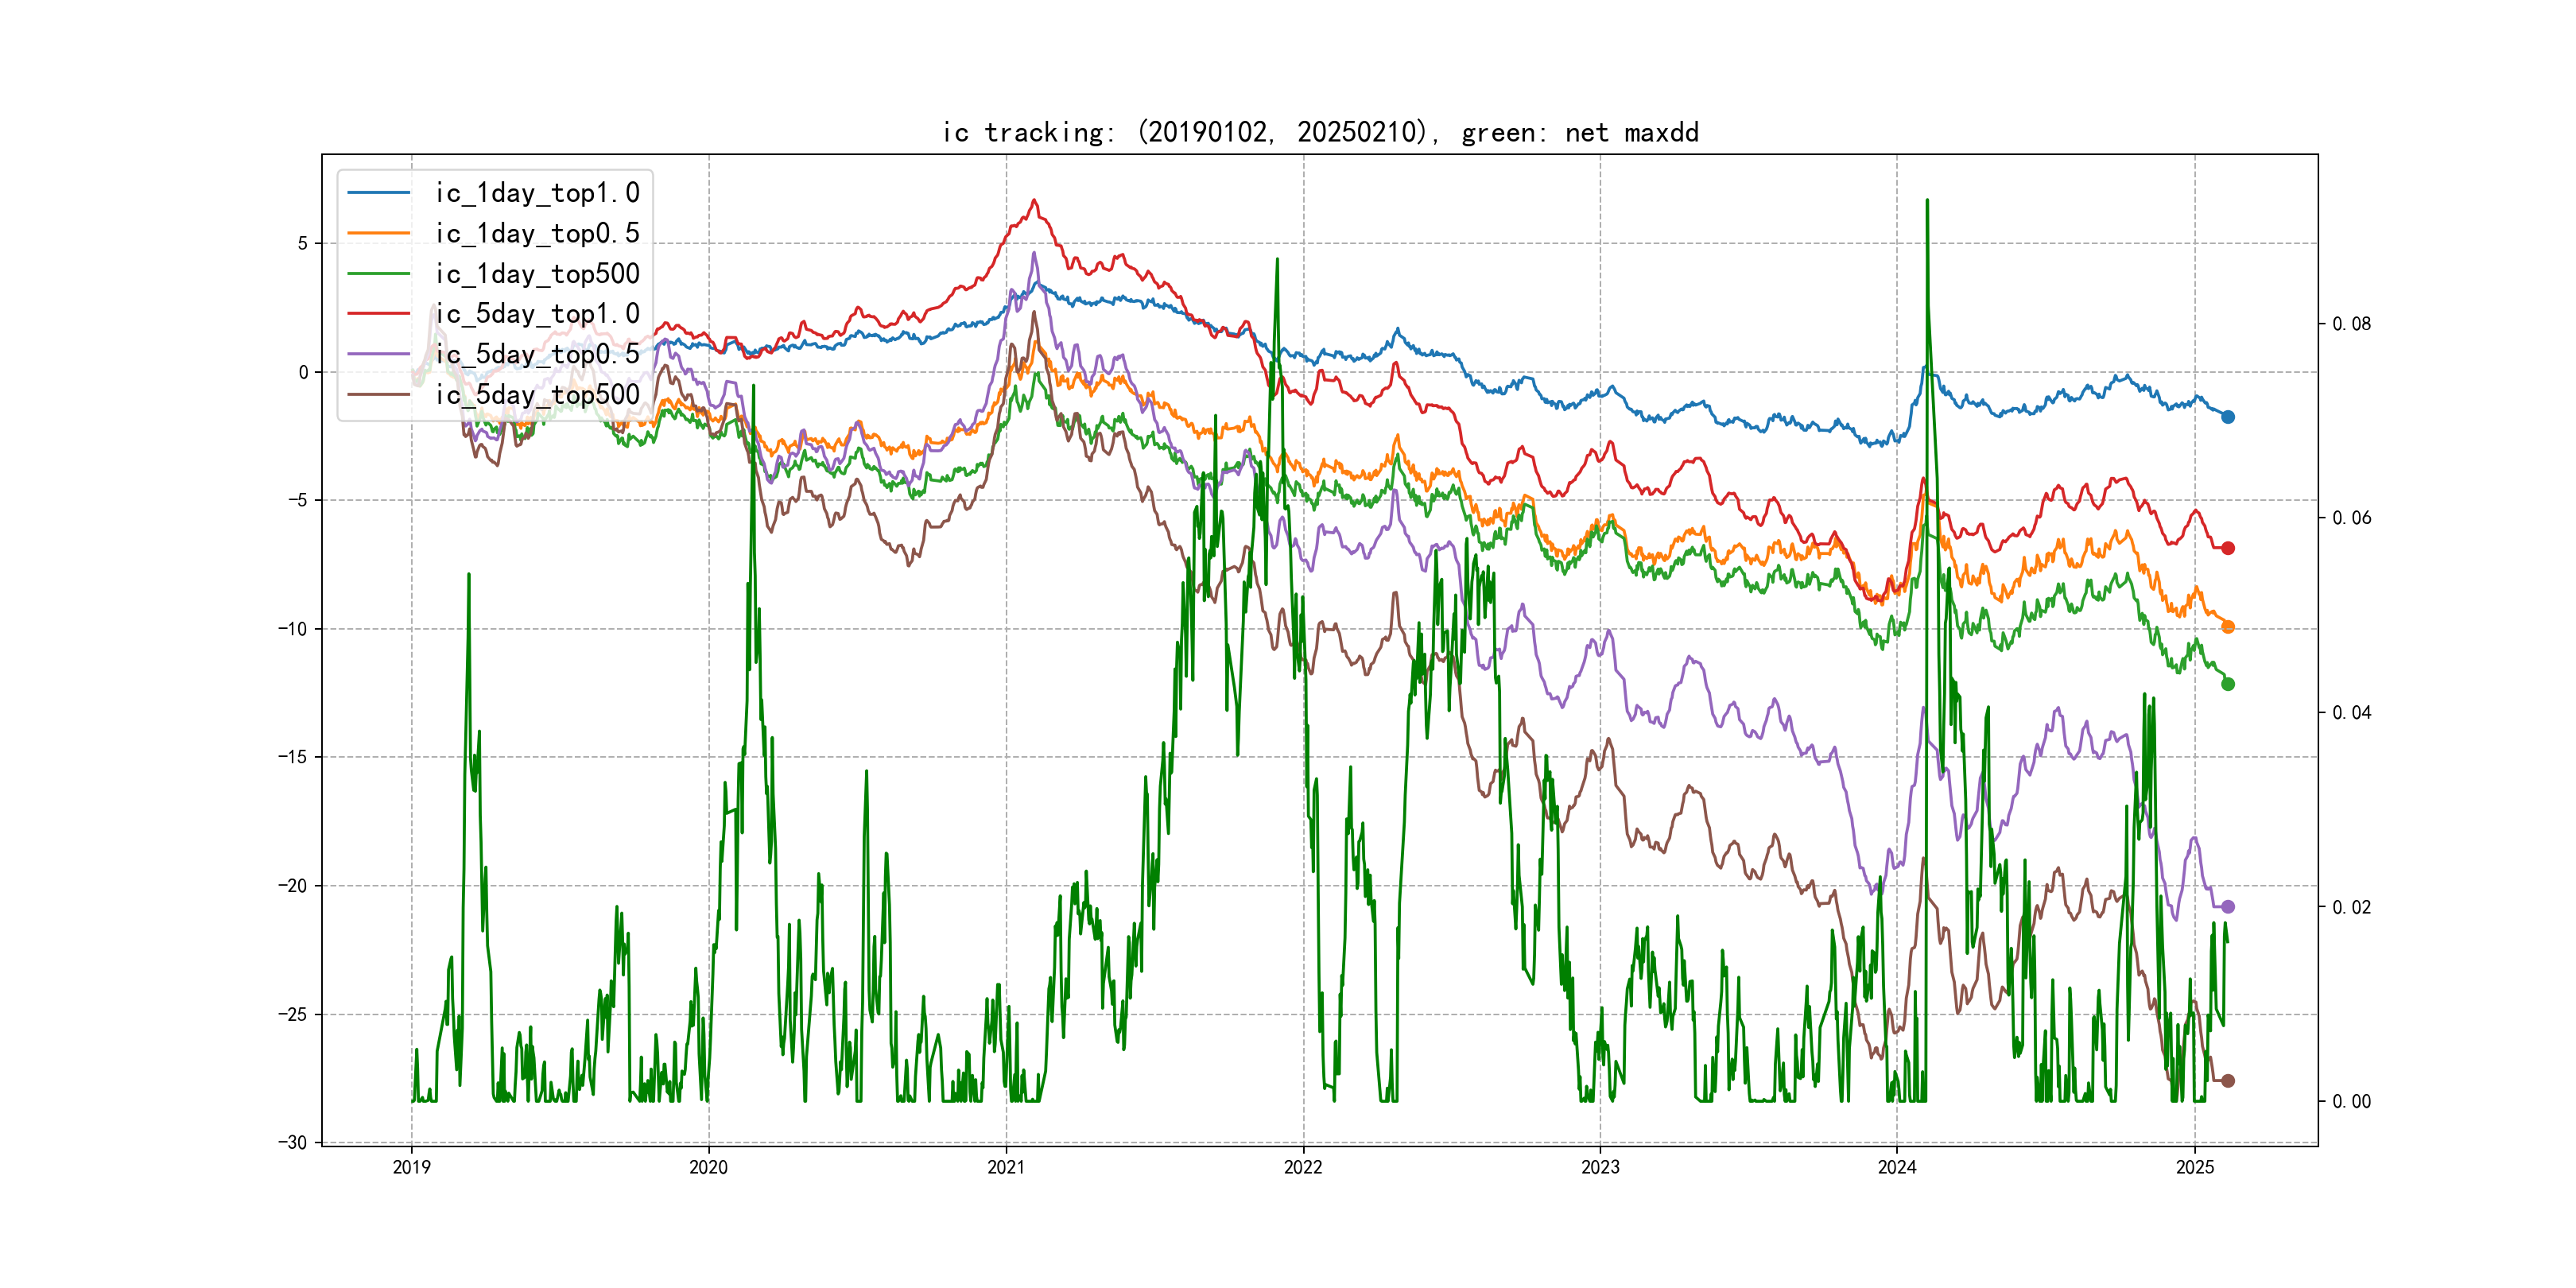Click the orange end-point marker dot
This screenshot has width=2576, height=1288.
(2228, 627)
